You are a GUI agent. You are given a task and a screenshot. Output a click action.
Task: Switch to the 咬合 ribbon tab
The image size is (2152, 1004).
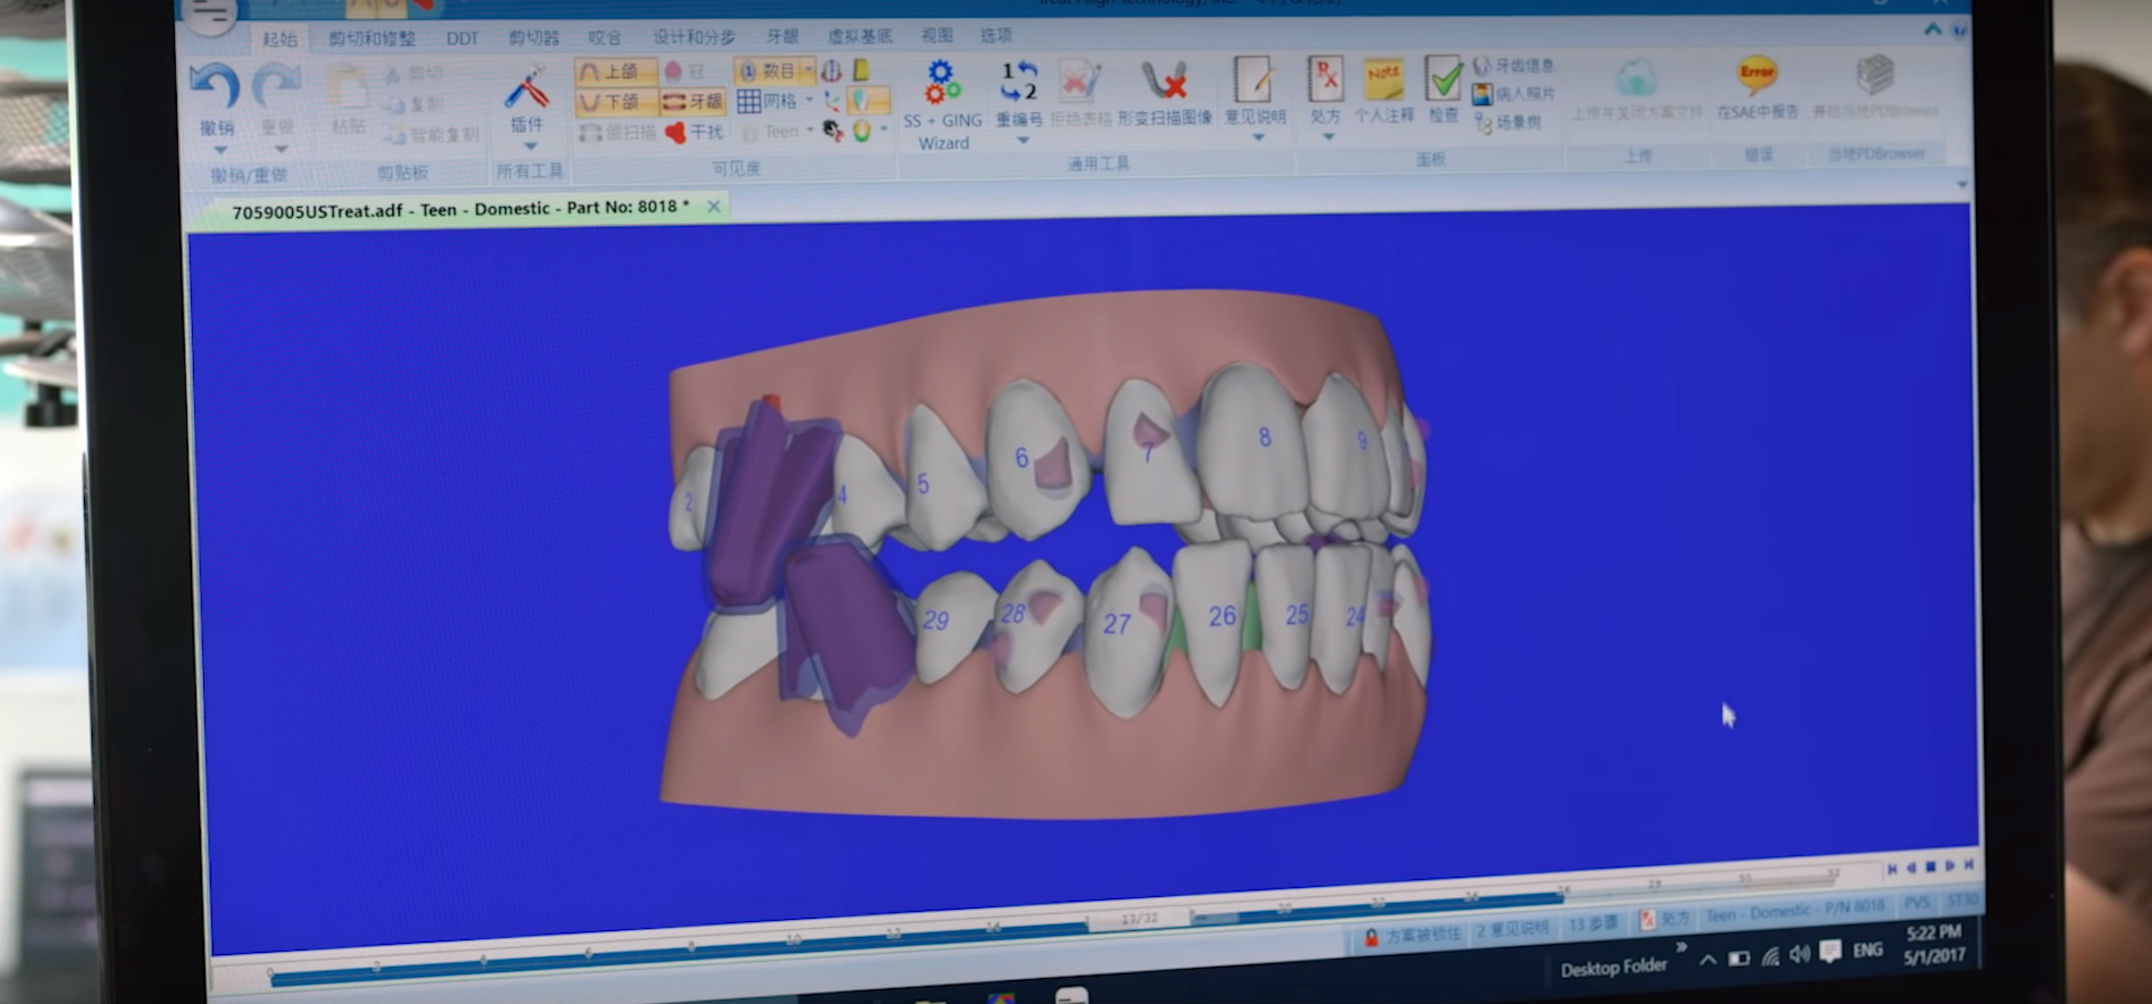[x=604, y=38]
